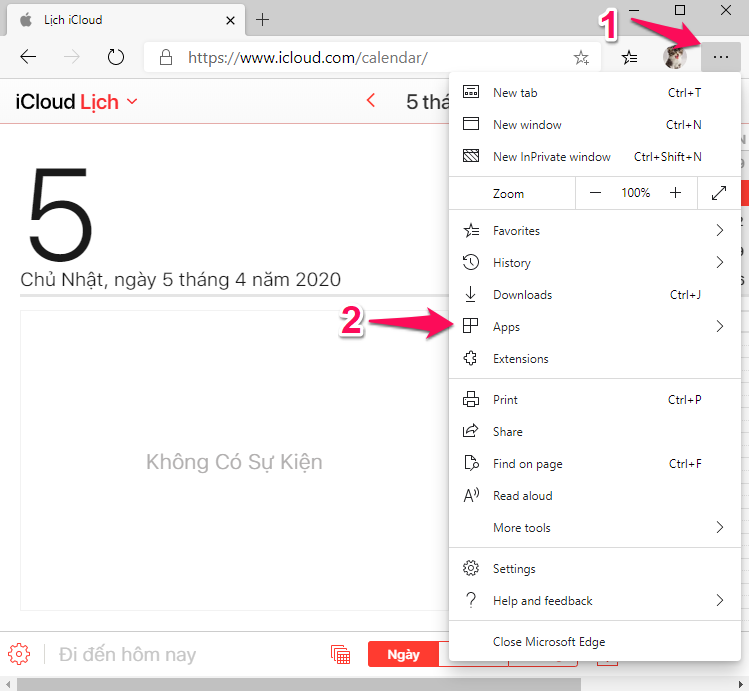Go to previous day with red chevron
The image size is (749, 691).
371,101
